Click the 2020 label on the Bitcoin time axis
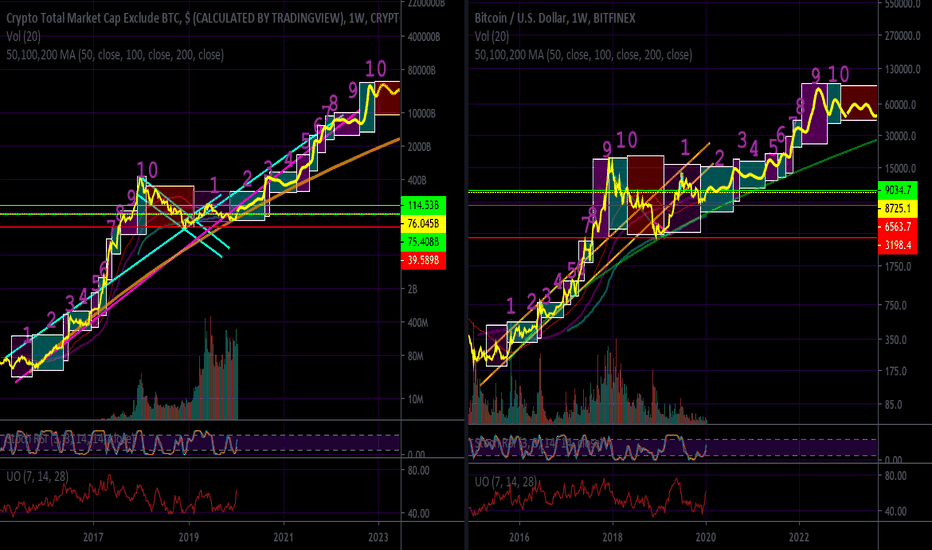The height and width of the screenshot is (550, 932). coord(706,538)
